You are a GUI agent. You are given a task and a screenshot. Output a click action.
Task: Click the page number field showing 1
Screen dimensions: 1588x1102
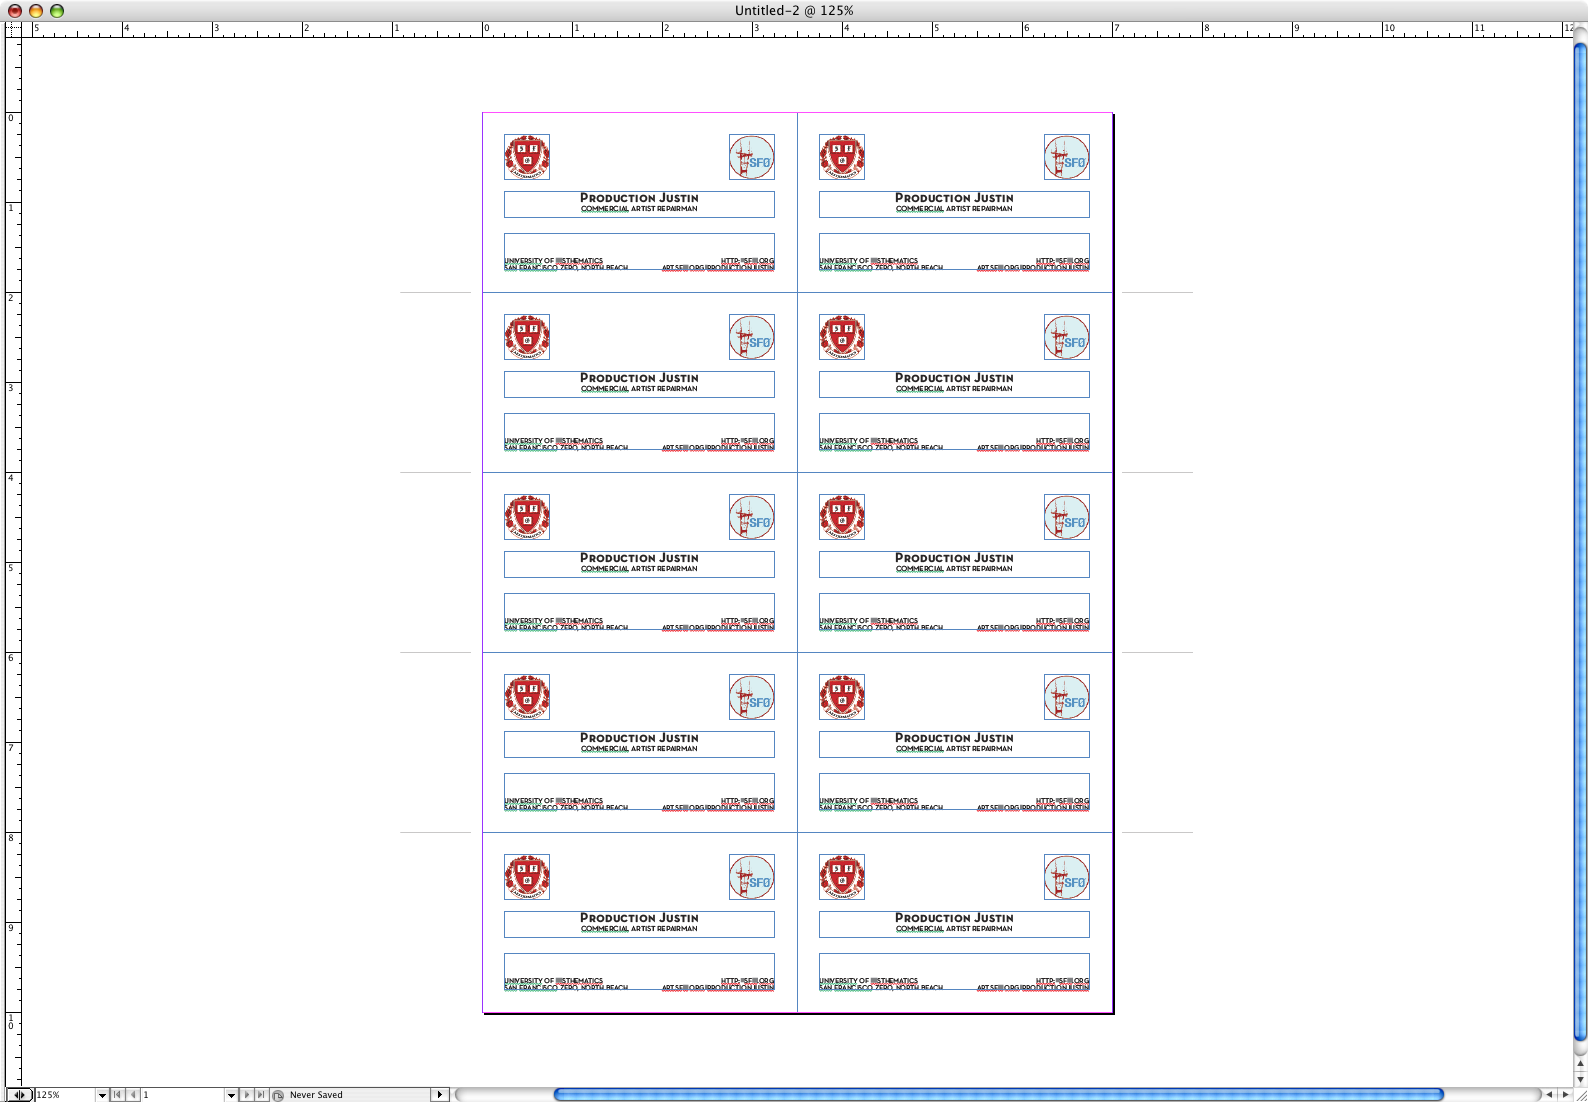pos(183,1095)
